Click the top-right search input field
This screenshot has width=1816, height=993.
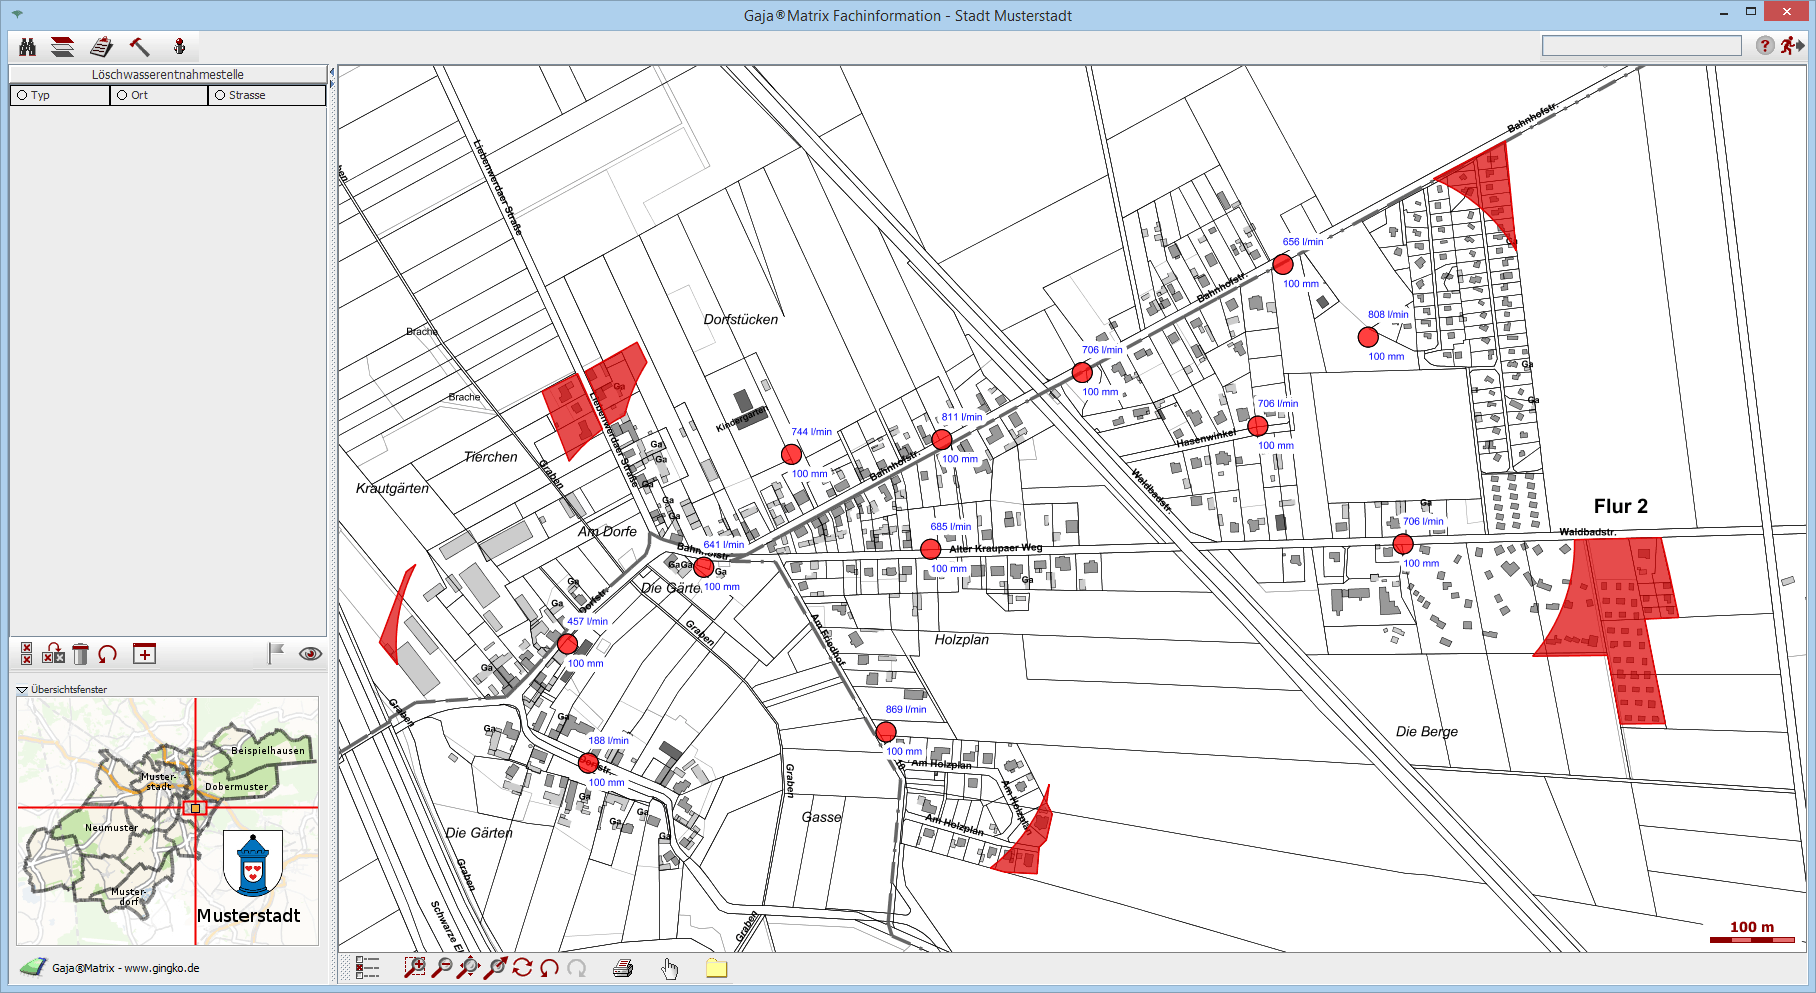point(1641,46)
